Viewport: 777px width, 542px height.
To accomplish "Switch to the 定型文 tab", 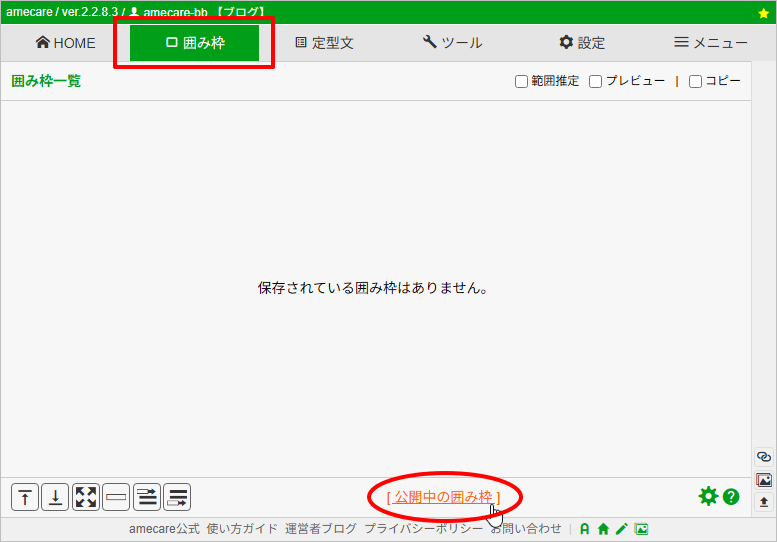I will (324, 43).
